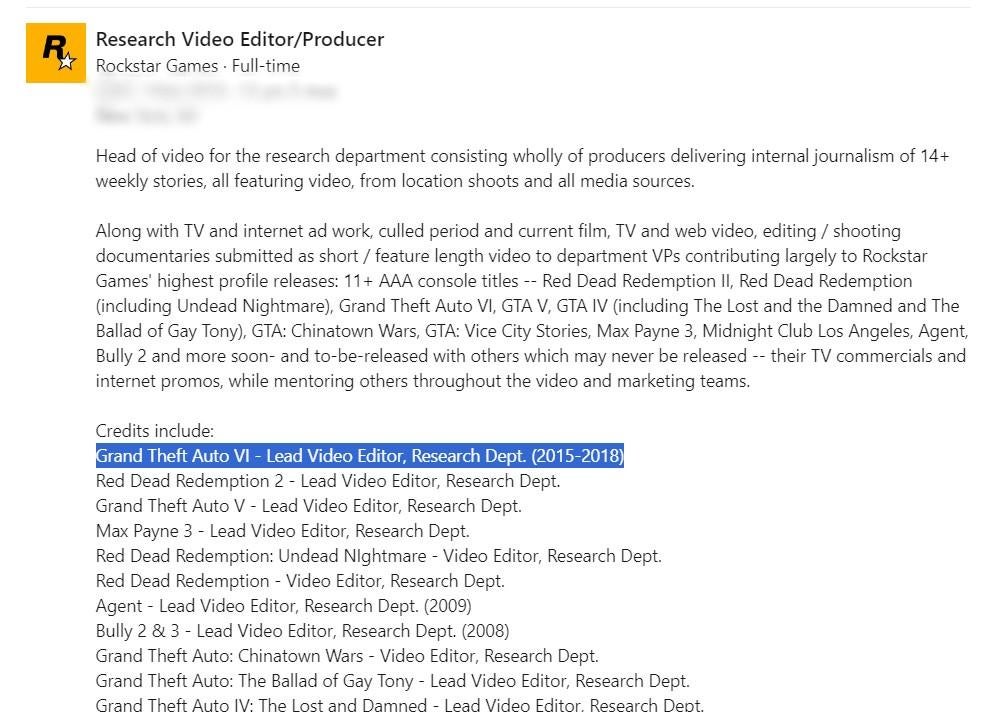Image resolution: width=995 pixels, height=712 pixels.
Task: Click the highlighted Grand Theft Auto VI credit
Action: point(360,456)
